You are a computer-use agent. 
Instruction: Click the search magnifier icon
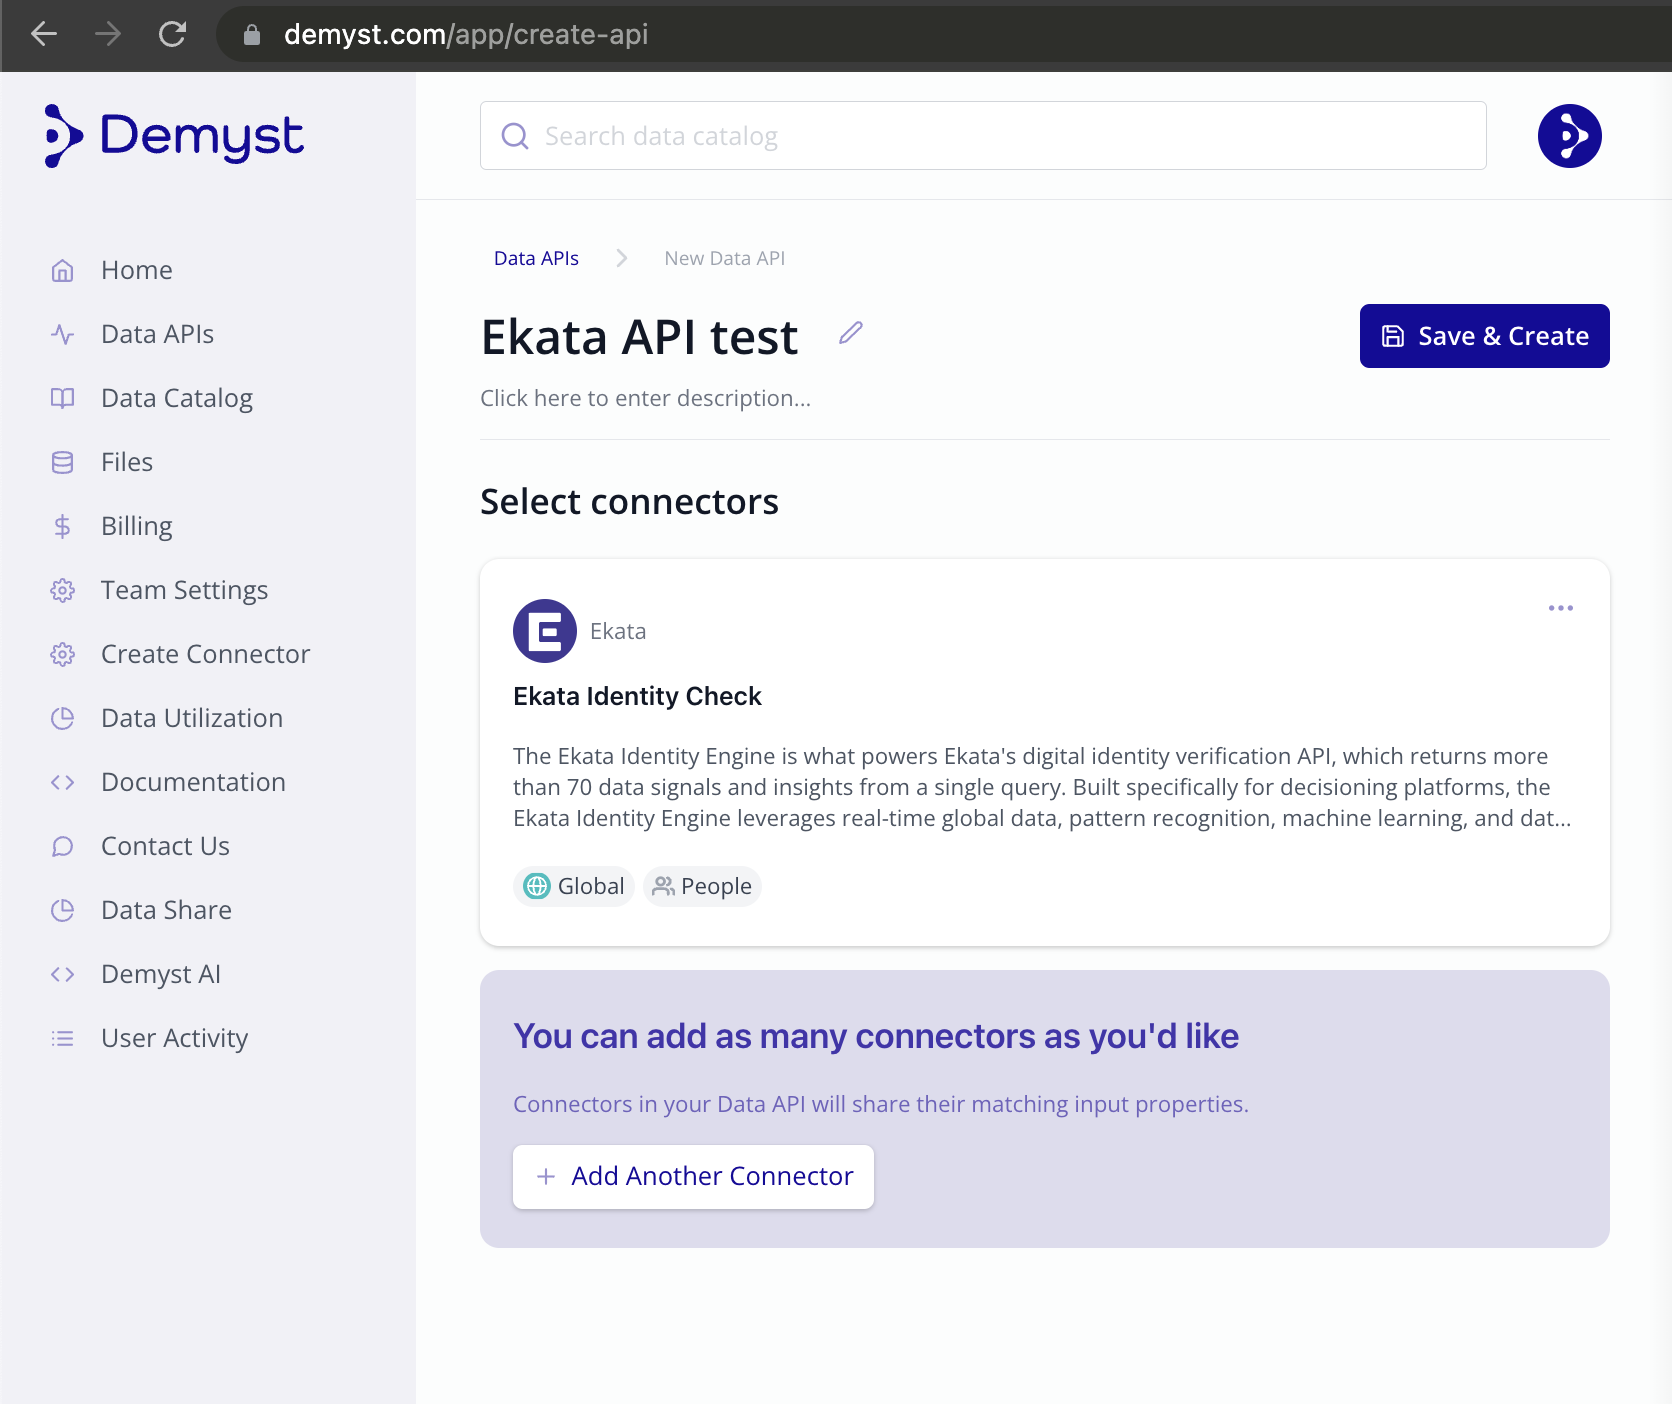[515, 136]
